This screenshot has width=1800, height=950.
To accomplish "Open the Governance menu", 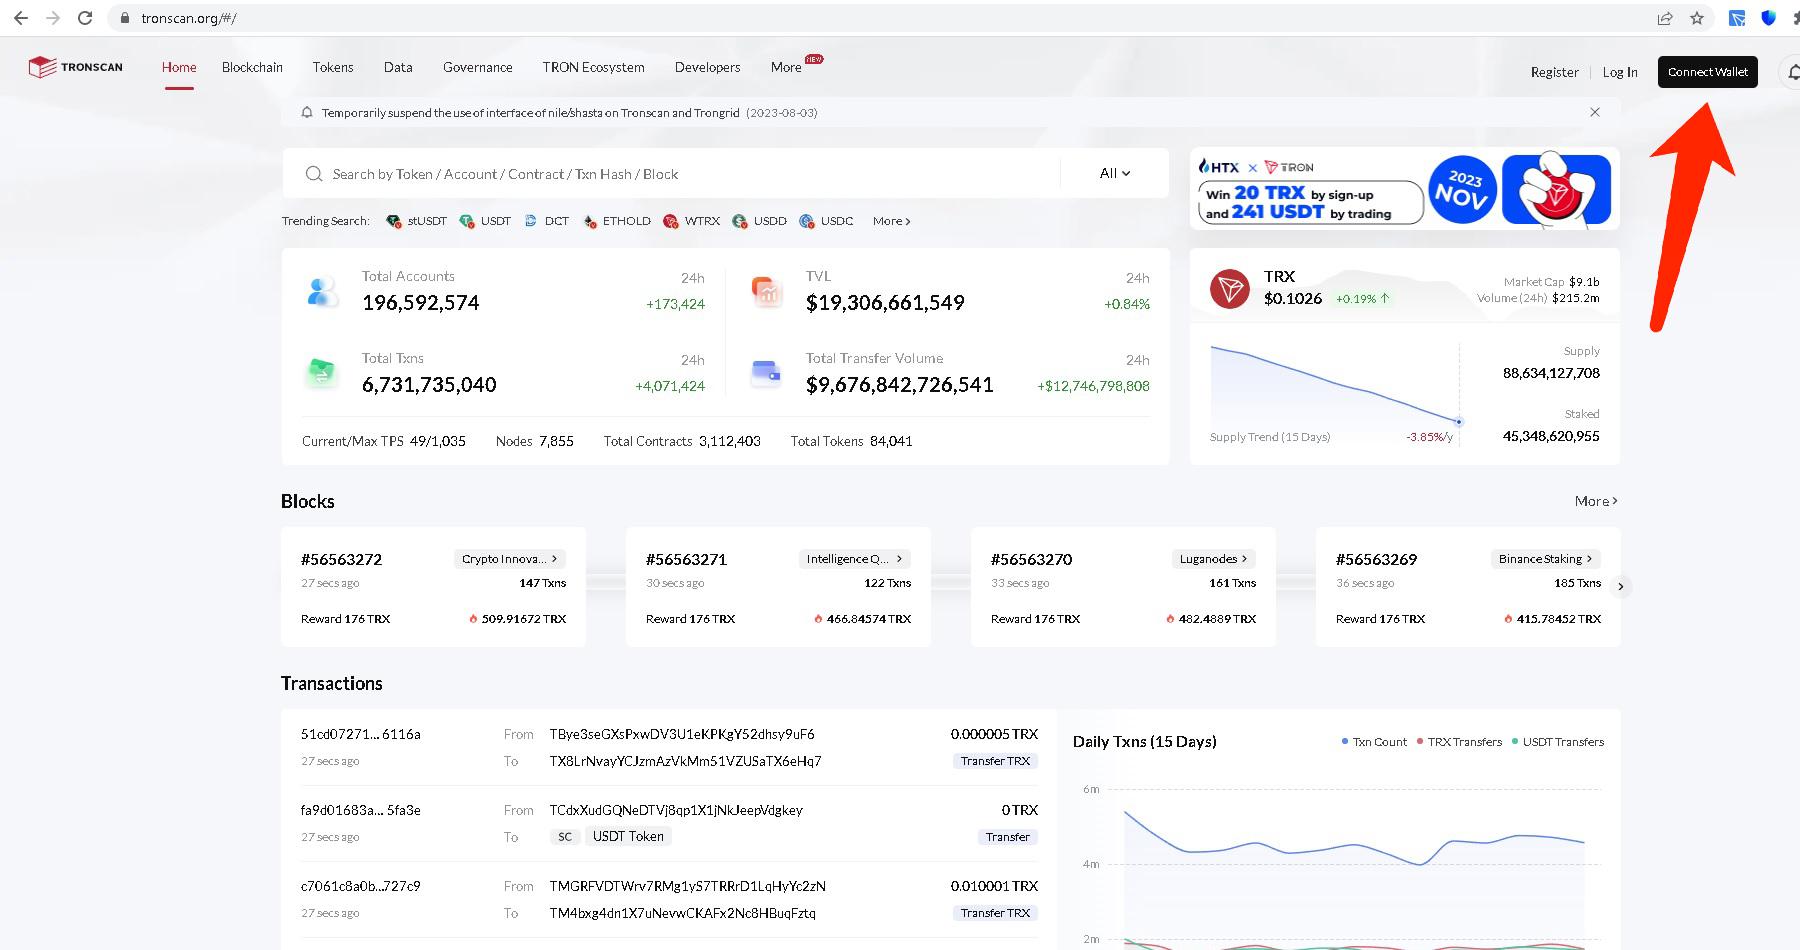I will 478,67.
